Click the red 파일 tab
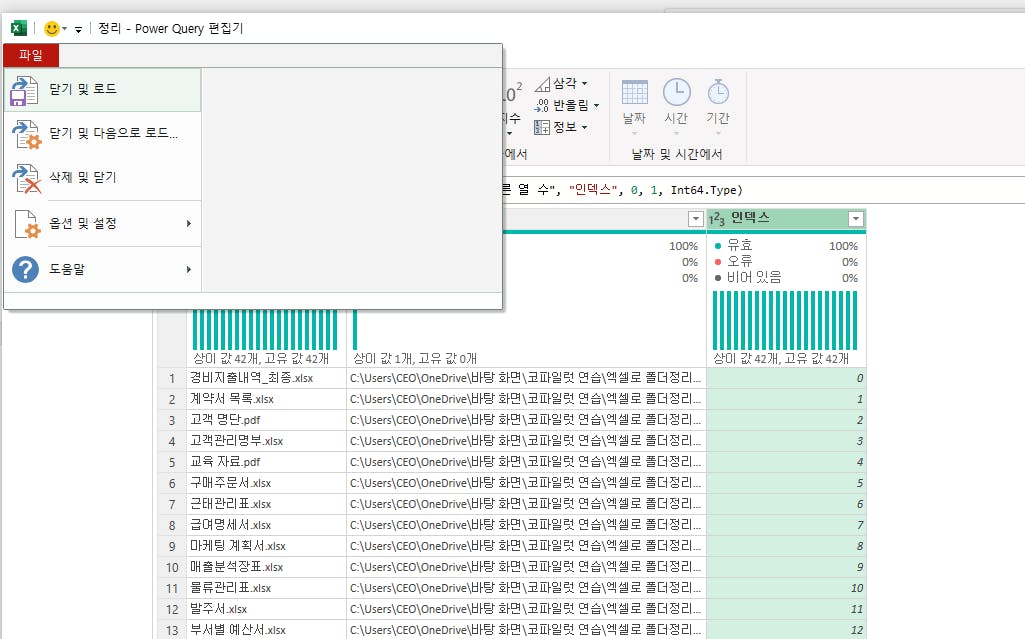This screenshot has height=639, width=1025. tap(31, 56)
